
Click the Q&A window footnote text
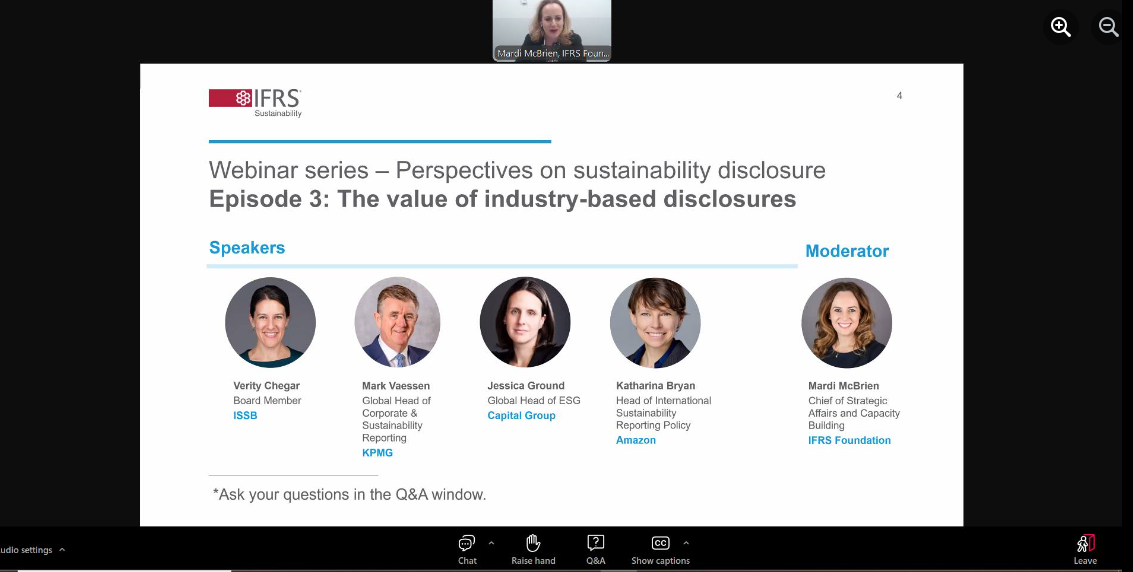click(x=349, y=495)
